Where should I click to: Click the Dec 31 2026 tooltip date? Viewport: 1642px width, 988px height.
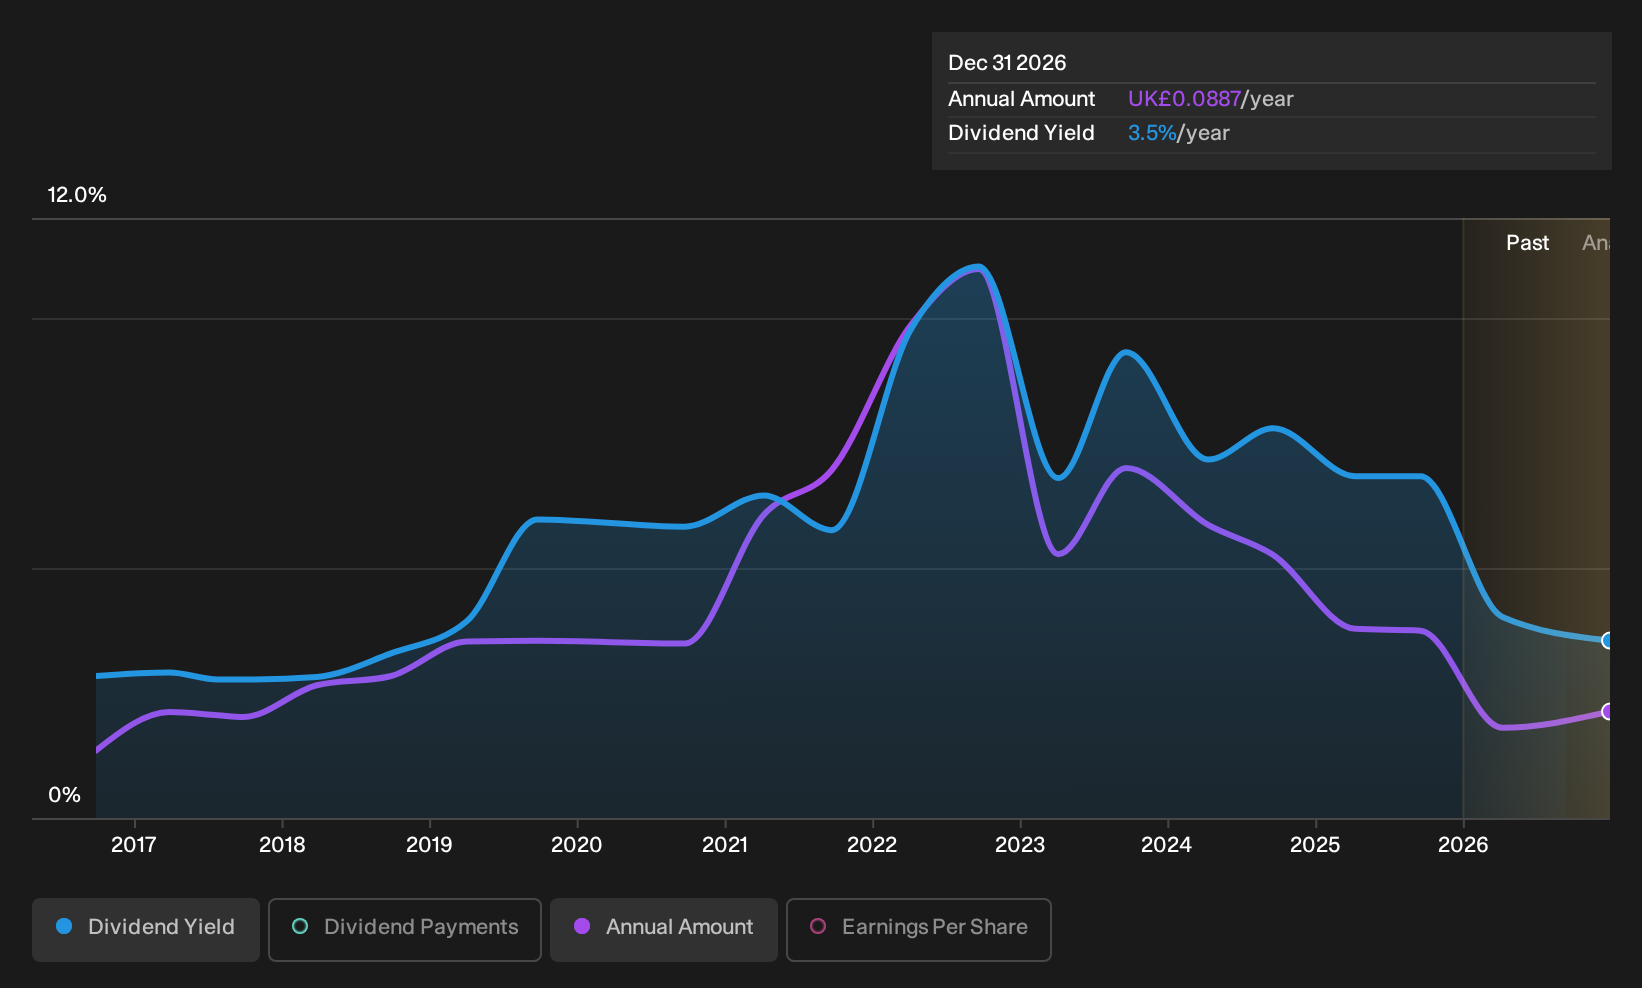tap(1007, 63)
